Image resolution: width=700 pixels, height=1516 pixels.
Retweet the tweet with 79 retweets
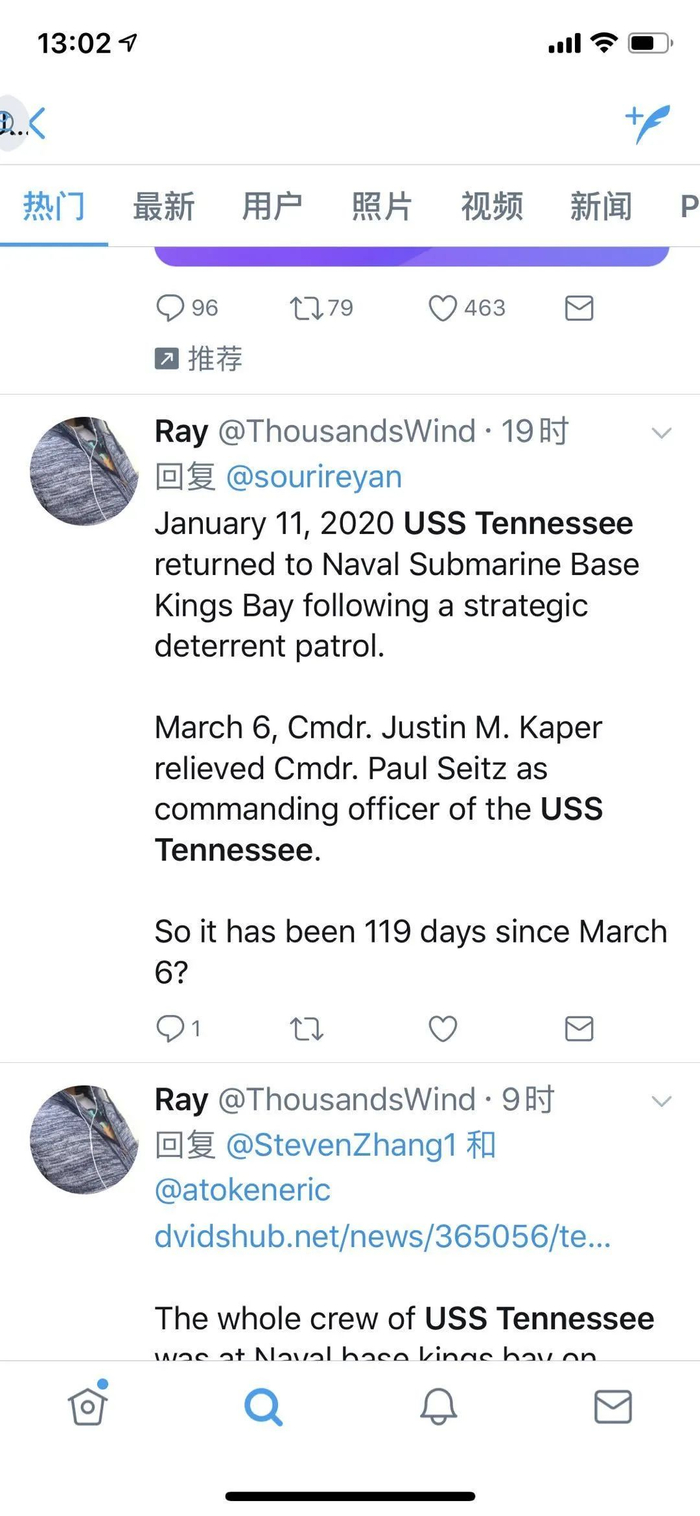tap(306, 308)
